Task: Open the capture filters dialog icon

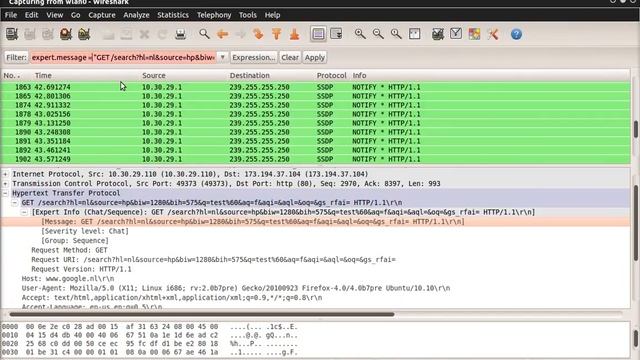Action: (438, 34)
